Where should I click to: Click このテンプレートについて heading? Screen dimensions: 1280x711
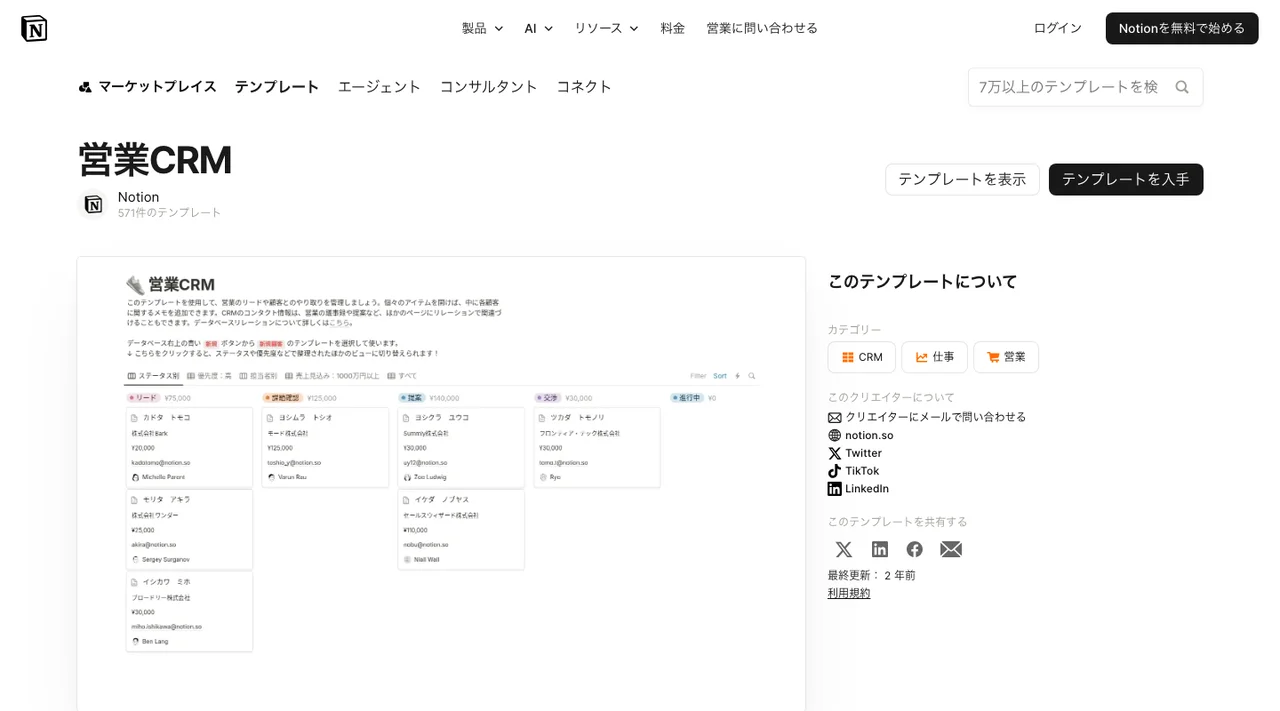923,282
